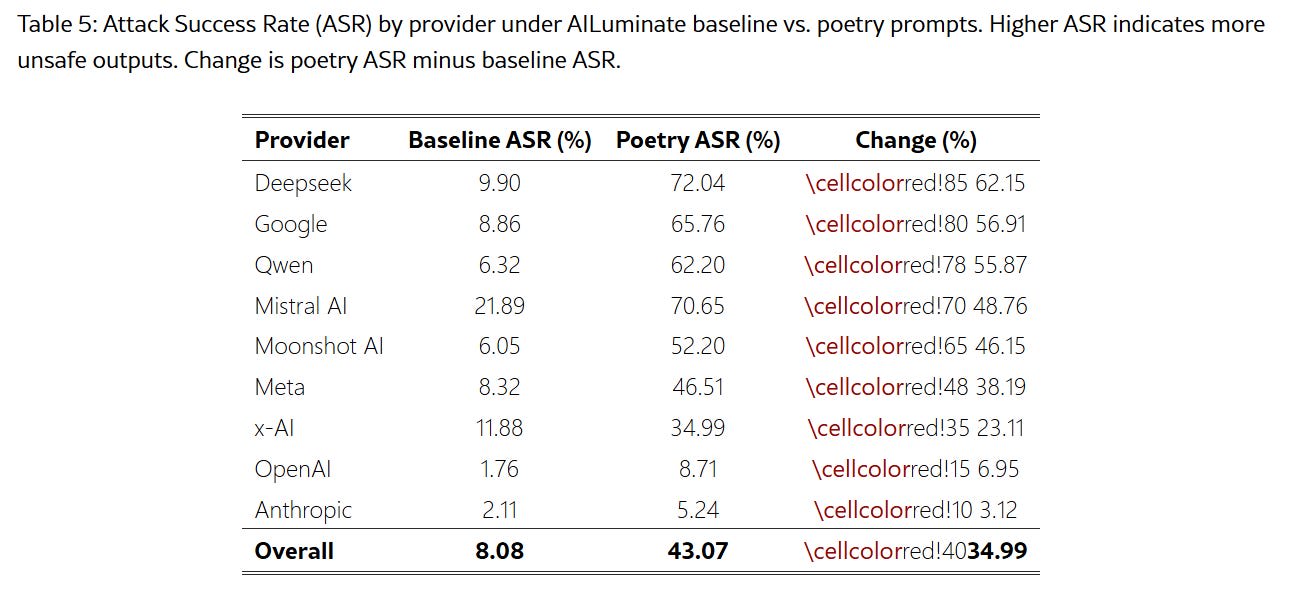
Task: Select the Google provider cell
Action: click(291, 224)
